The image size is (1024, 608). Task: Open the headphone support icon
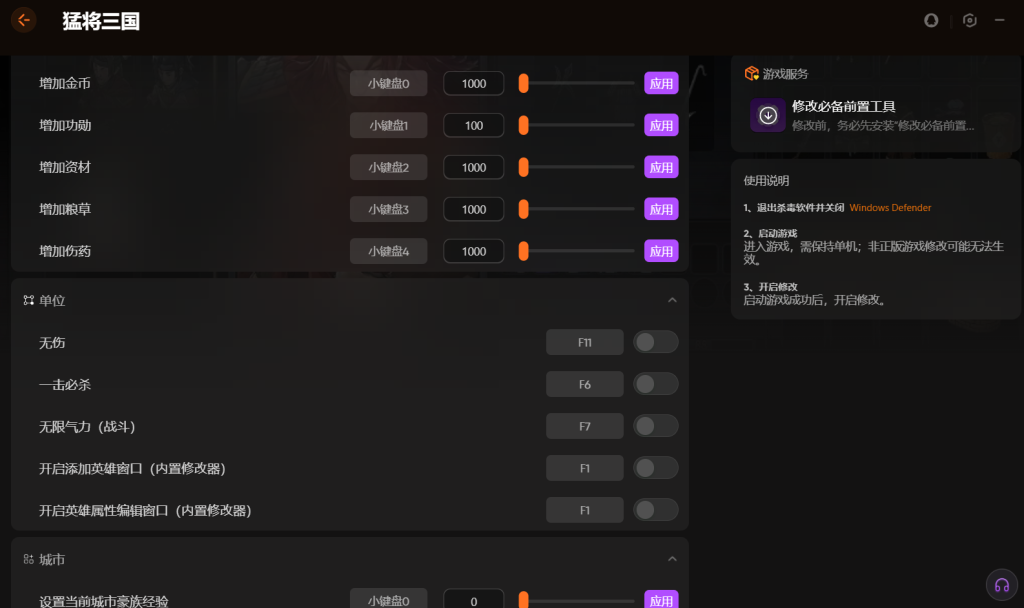pos(1001,585)
